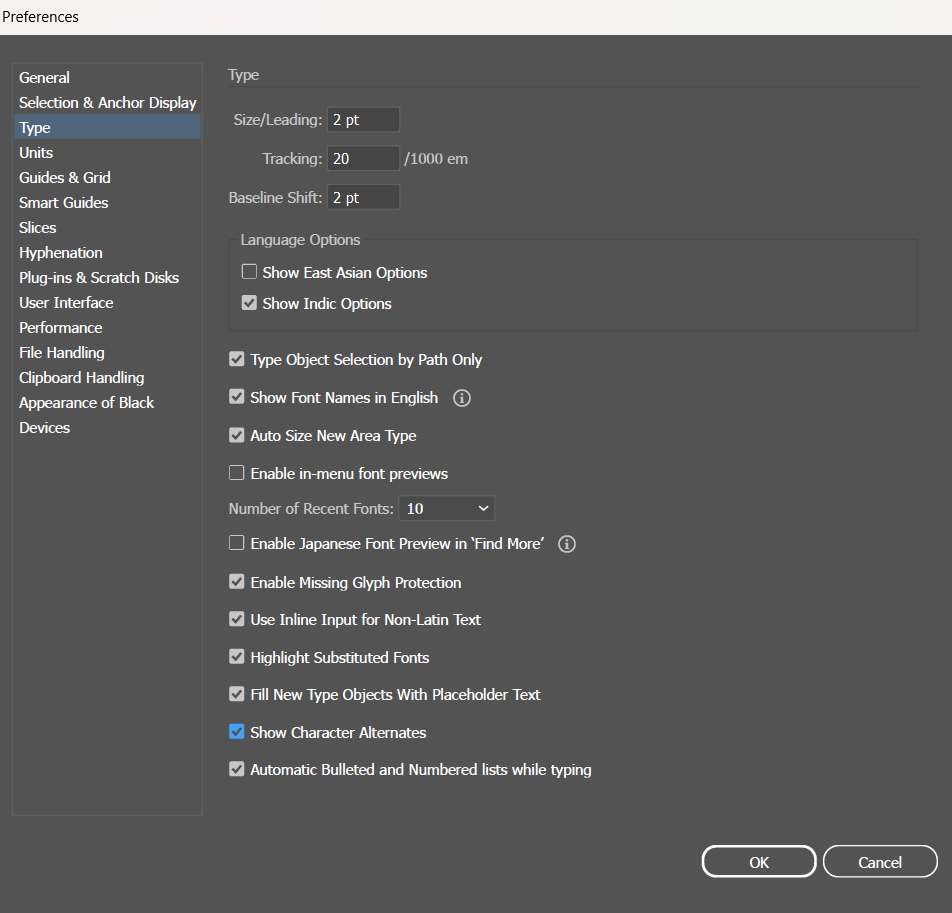Click info icon beside Show Font Names in English
This screenshot has width=952, height=913.
coord(461,398)
